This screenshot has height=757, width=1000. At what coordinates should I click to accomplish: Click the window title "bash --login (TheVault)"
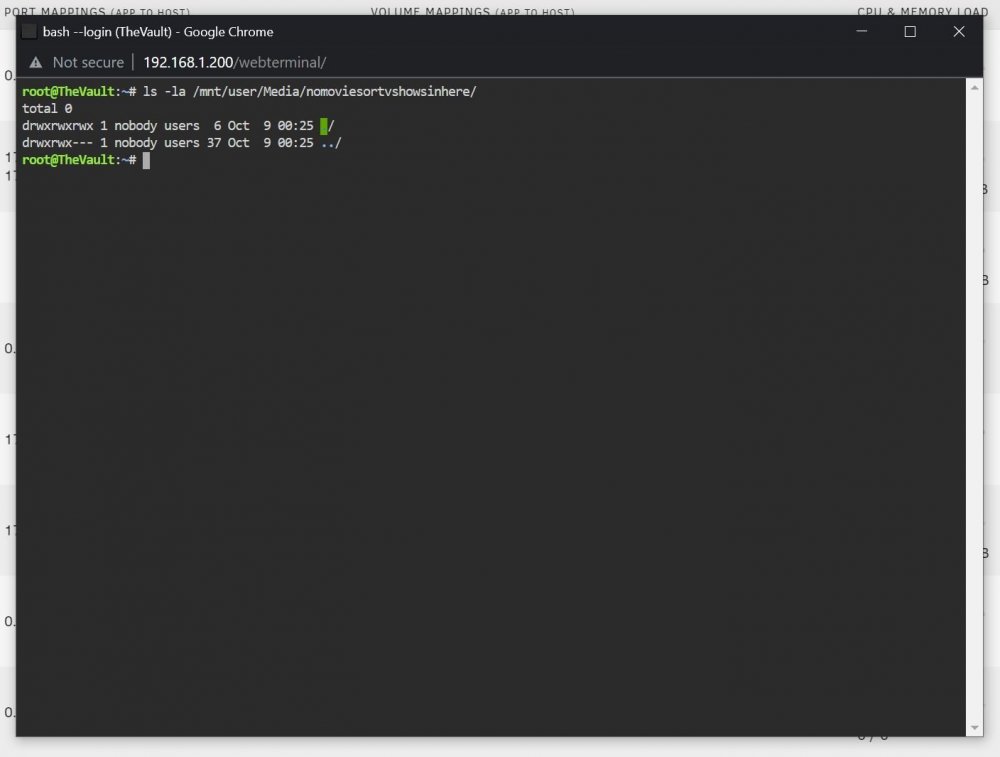[107, 32]
